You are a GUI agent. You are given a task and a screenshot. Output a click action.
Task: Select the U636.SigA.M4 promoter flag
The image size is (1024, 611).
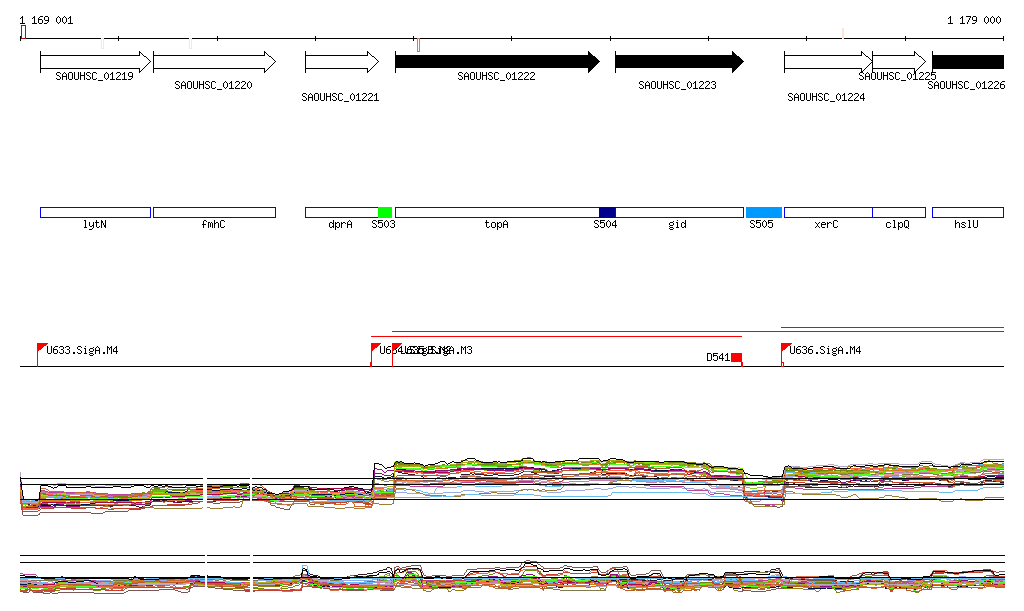[786, 348]
